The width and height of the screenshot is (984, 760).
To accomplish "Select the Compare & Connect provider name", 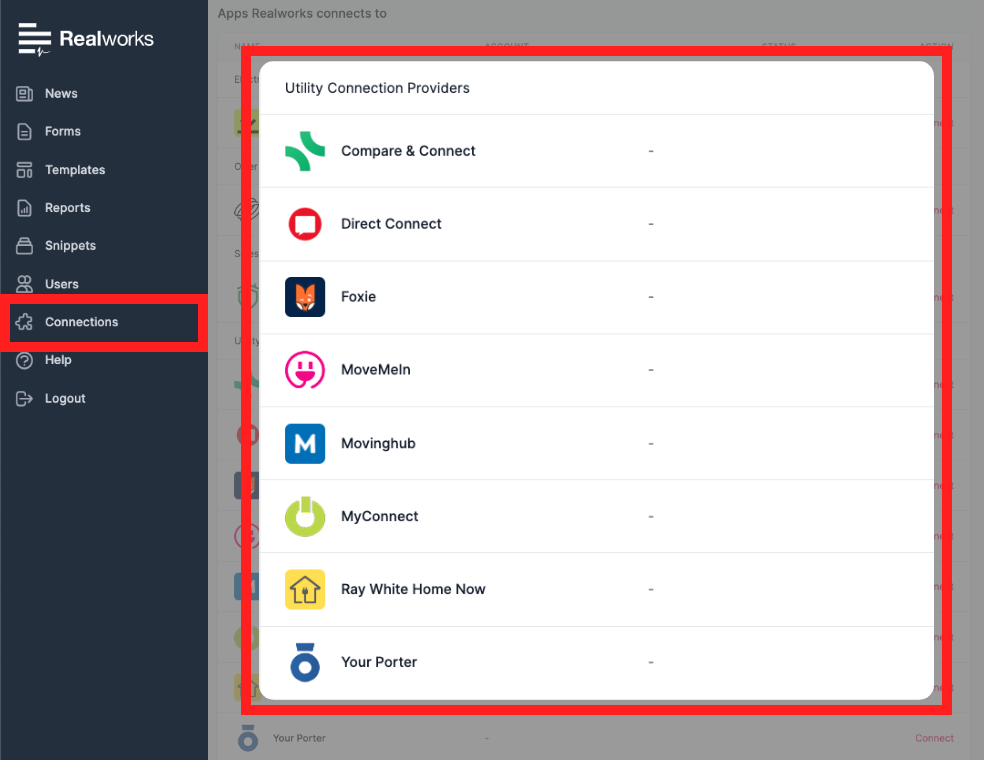I will click(409, 151).
